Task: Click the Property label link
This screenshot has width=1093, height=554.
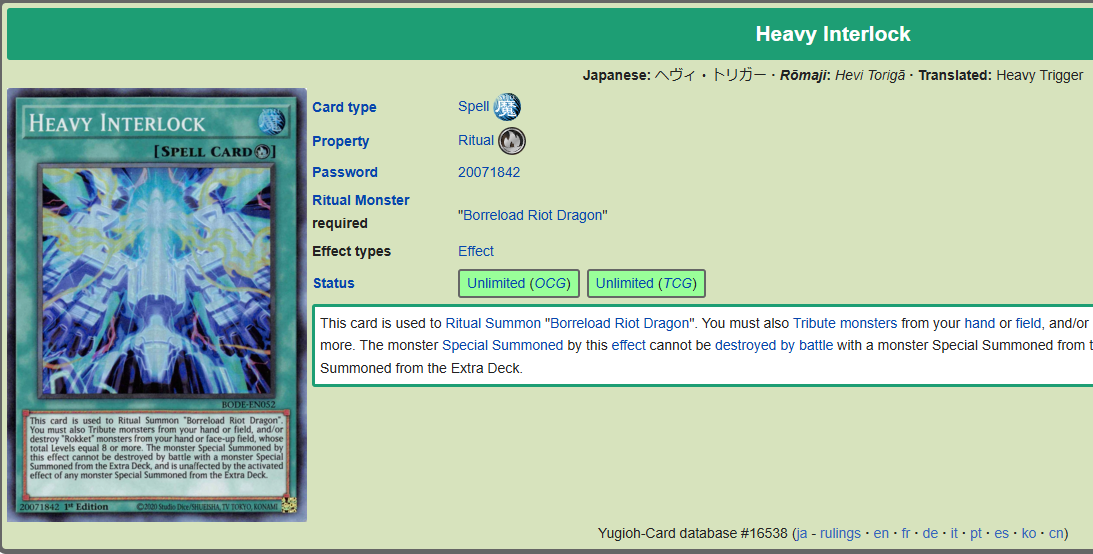Action: [340, 141]
